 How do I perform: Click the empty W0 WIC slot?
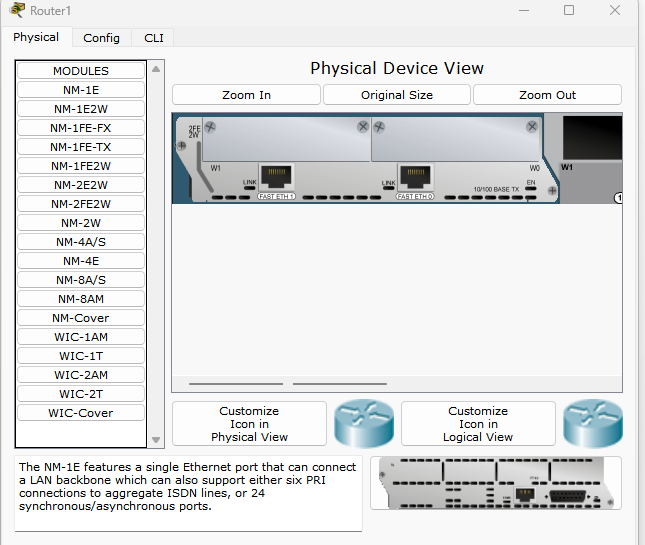456,140
